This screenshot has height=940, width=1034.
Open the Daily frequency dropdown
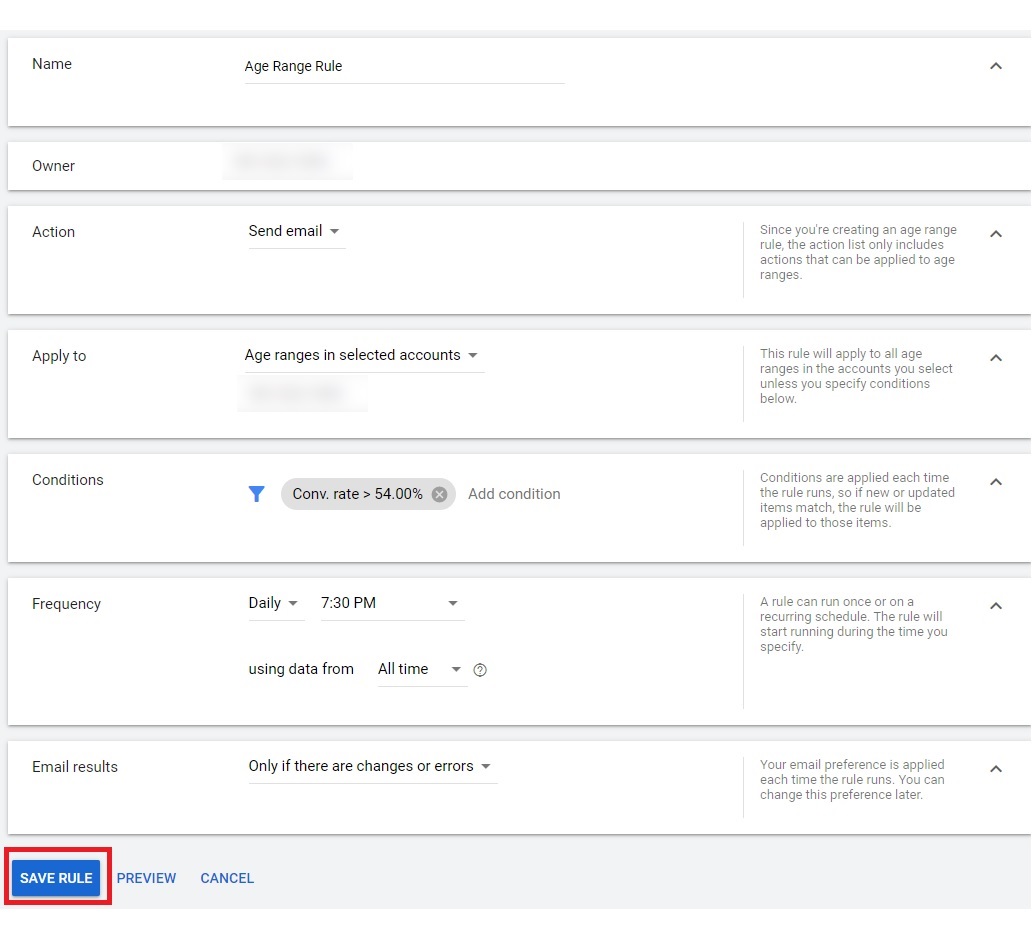[x=275, y=604]
